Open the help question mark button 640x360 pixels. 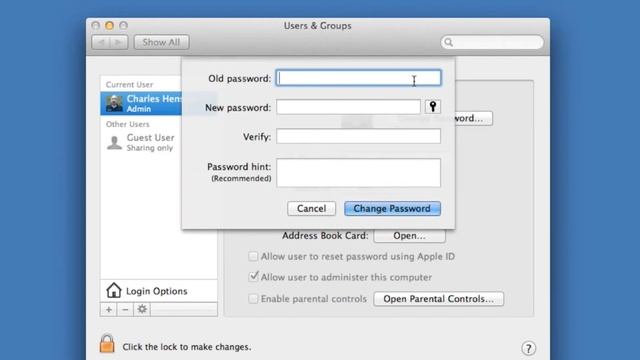click(x=528, y=348)
